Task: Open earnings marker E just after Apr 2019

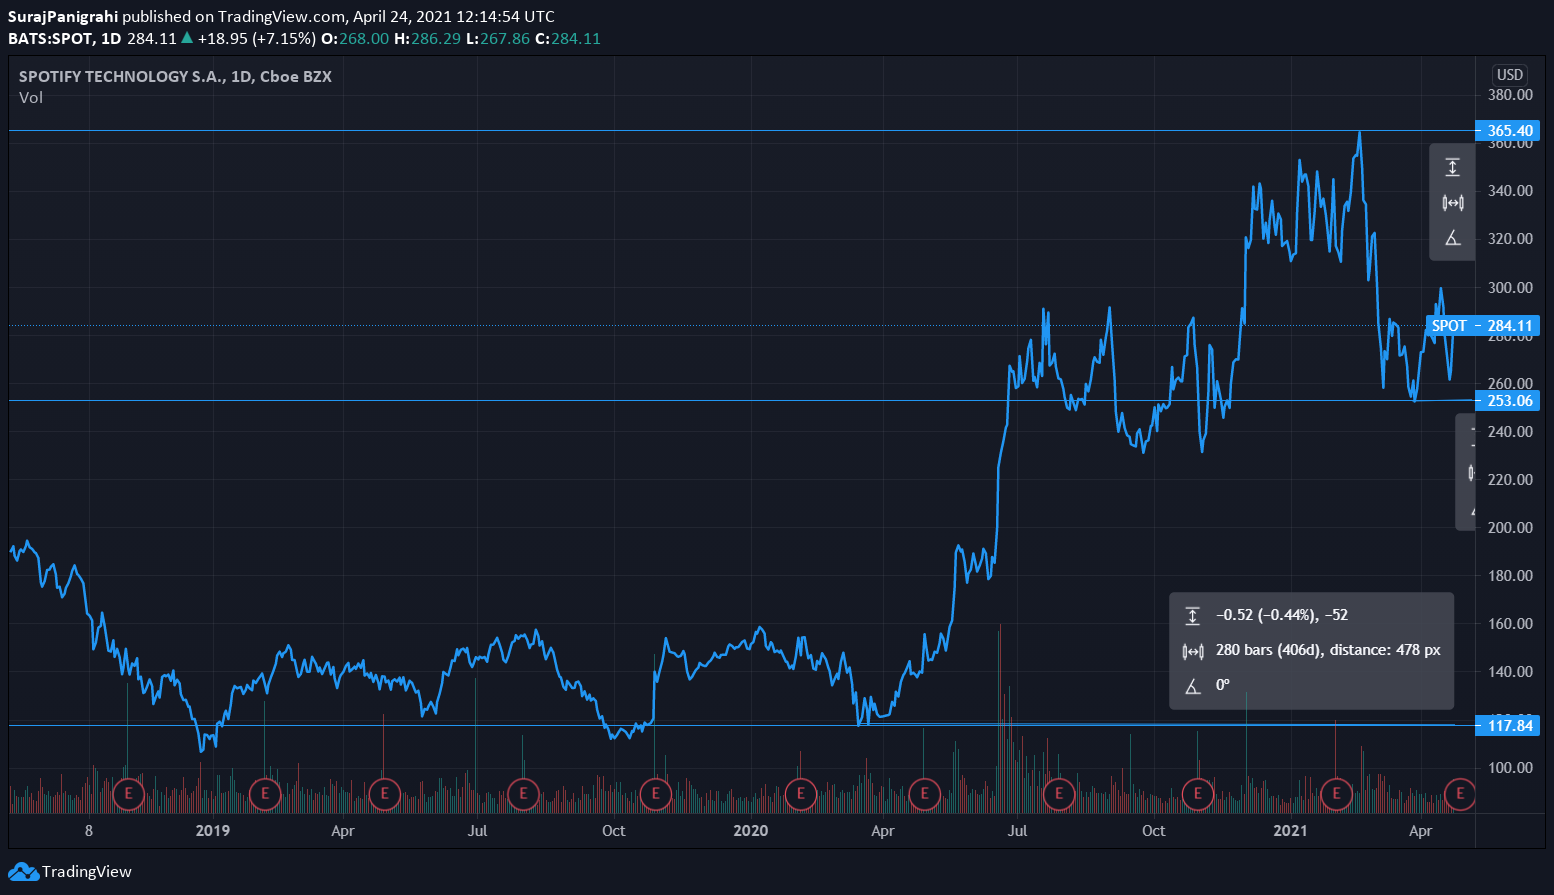Action: [x=384, y=795]
